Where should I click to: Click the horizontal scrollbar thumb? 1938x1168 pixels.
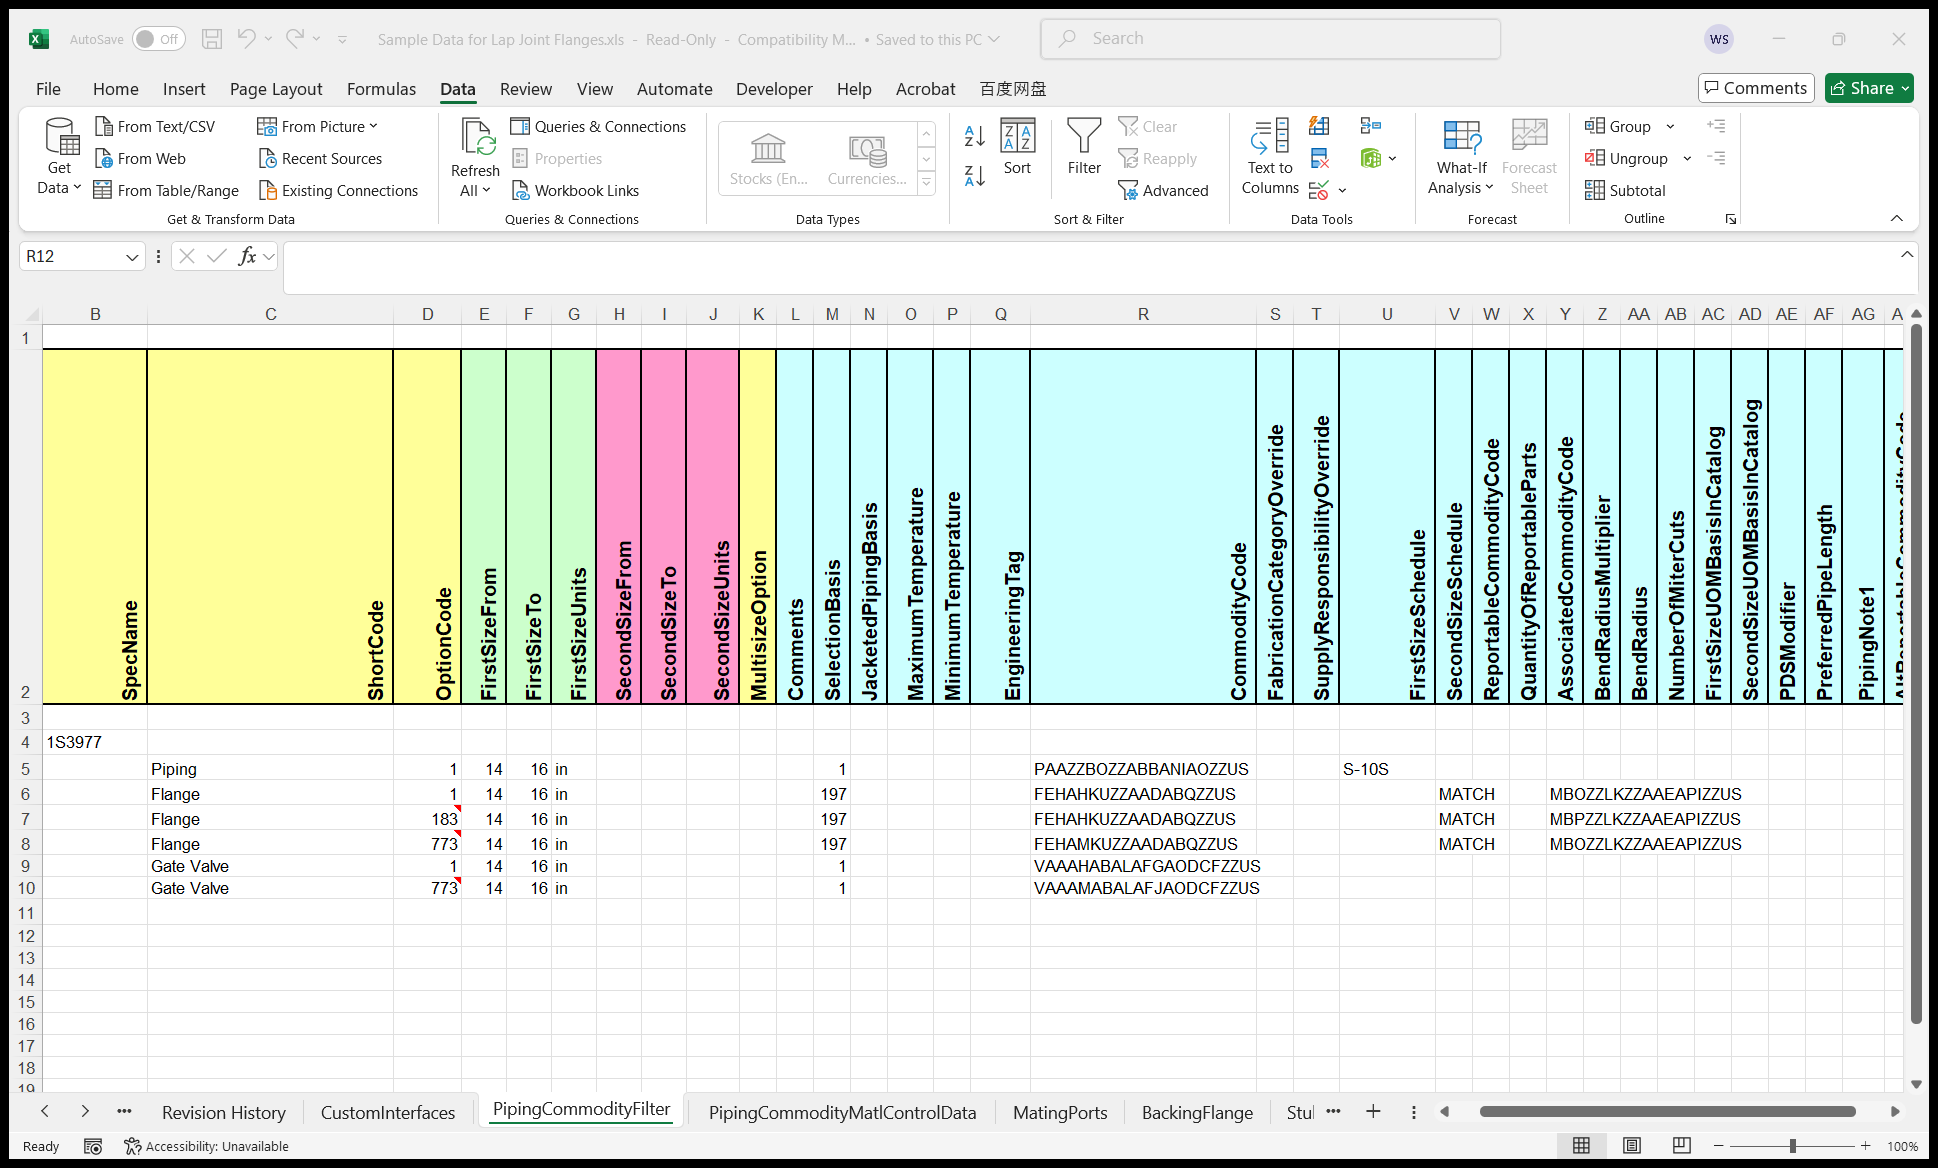[1667, 1111]
